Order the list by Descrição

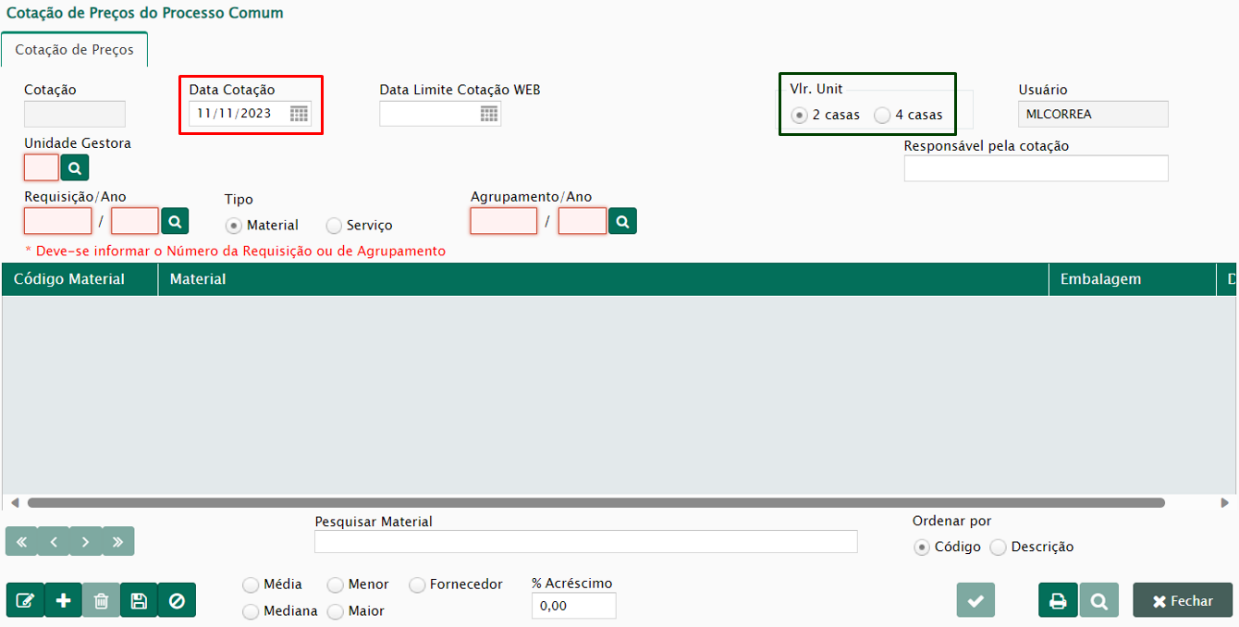998,547
